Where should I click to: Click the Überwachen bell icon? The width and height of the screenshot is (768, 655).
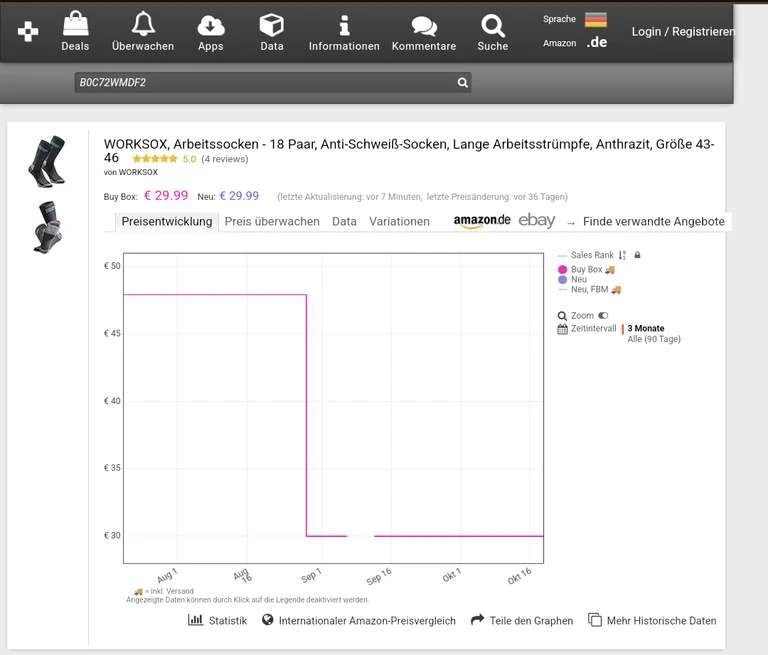tap(143, 24)
